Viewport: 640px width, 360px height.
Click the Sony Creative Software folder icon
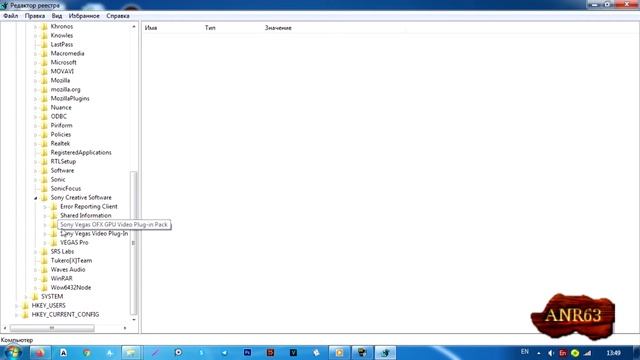[x=44, y=198]
